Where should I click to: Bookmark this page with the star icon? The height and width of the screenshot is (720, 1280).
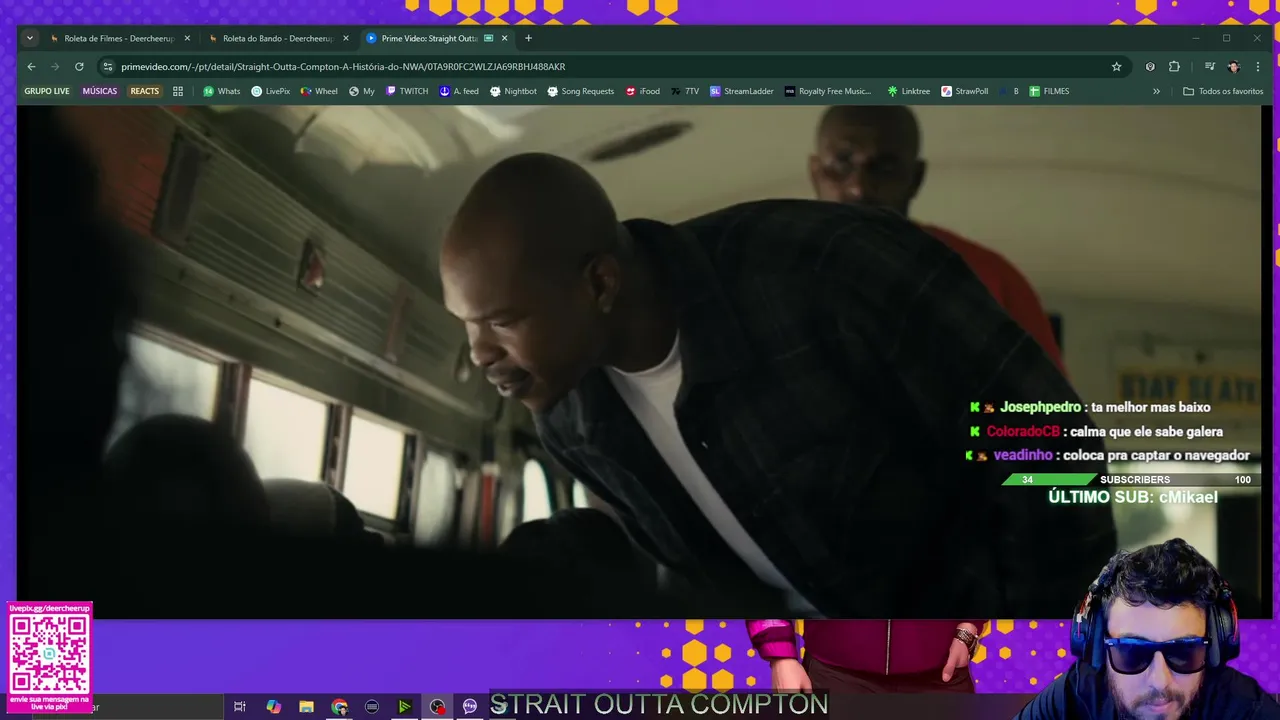point(1116,66)
